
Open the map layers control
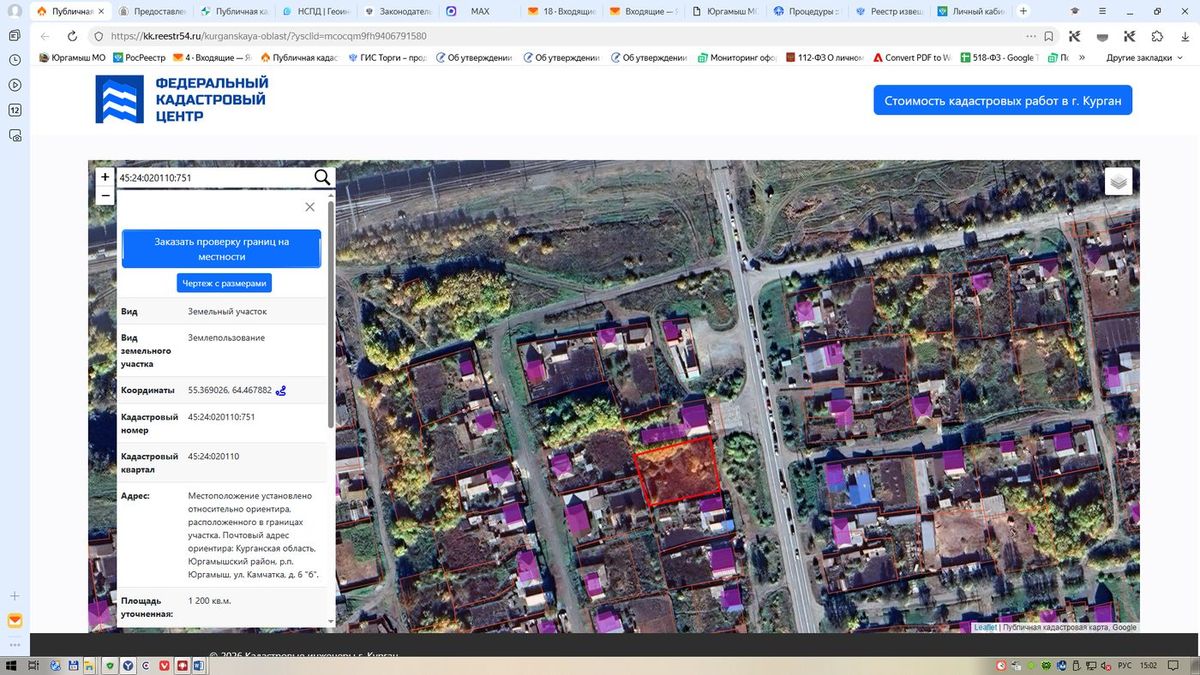[x=1118, y=182]
